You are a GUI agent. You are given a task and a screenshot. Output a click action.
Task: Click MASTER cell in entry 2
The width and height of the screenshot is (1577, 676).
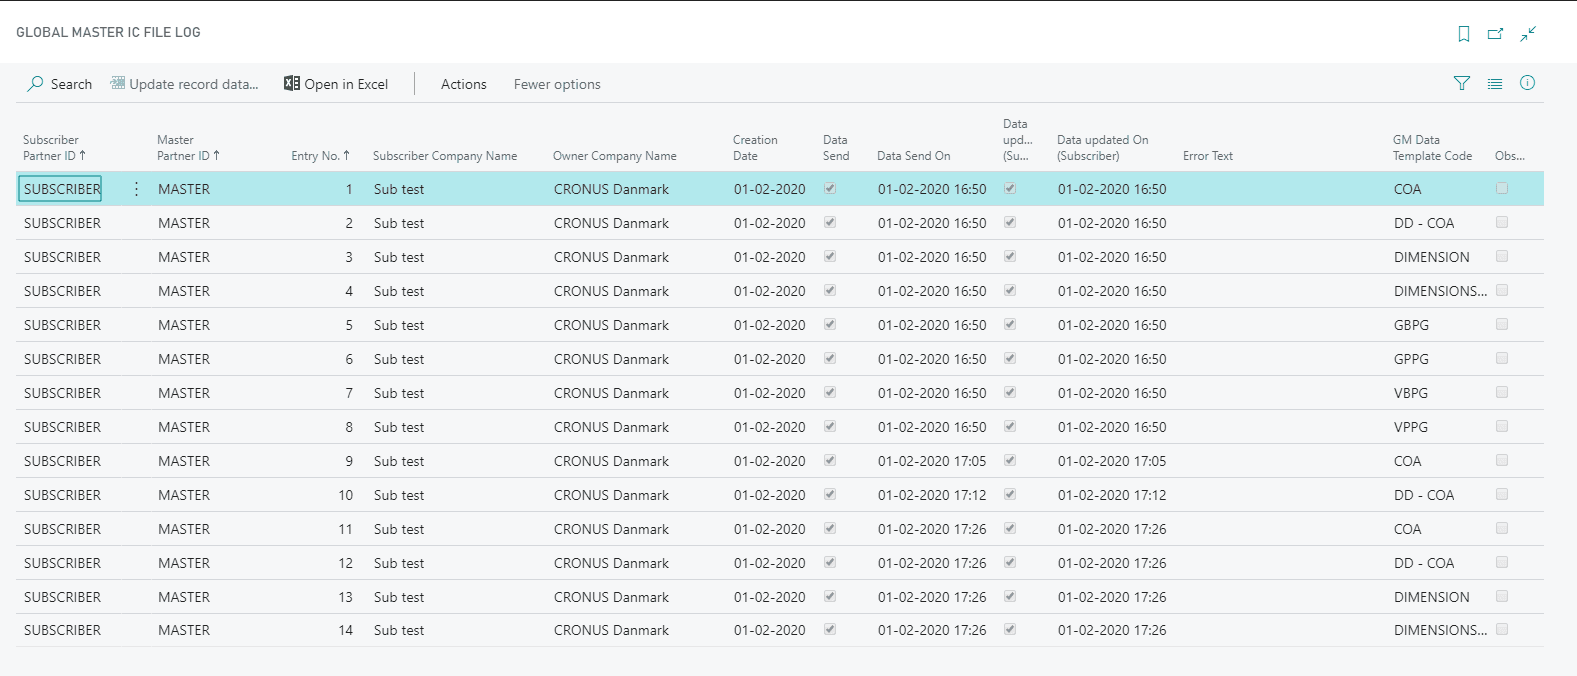184,223
